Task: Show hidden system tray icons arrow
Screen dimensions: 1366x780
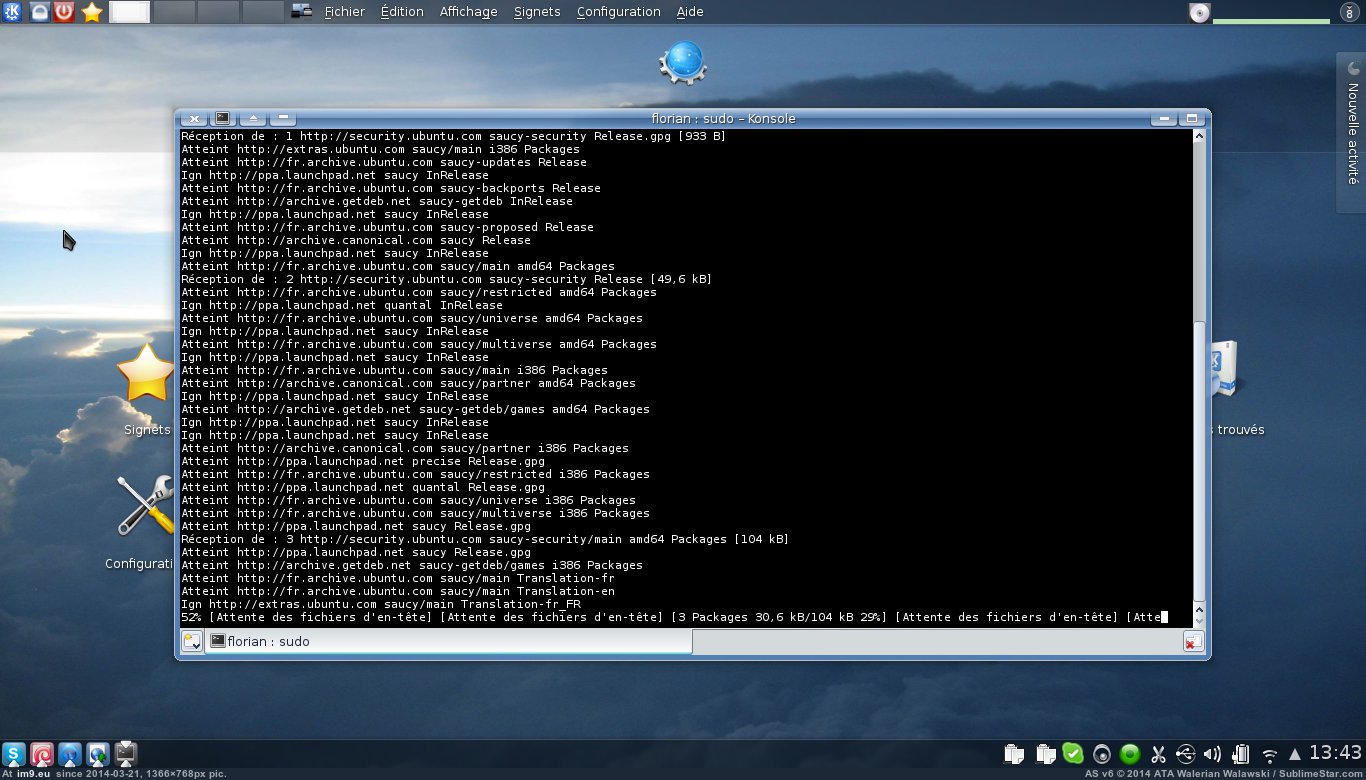Action: (x=1295, y=755)
